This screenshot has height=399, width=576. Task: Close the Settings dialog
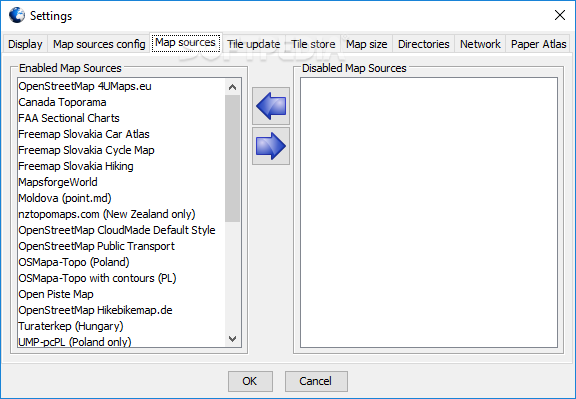[x=559, y=15]
